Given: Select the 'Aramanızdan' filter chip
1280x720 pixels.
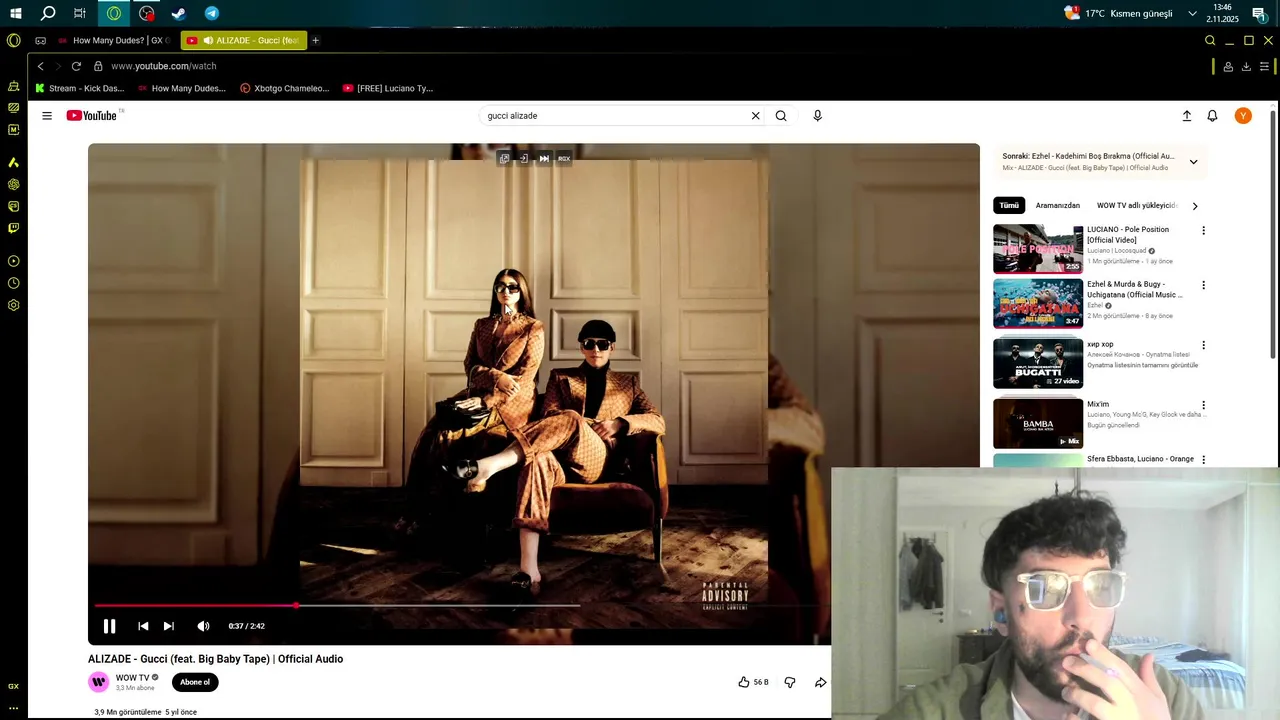Looking at the screenshot, I should coord(1057,206).
